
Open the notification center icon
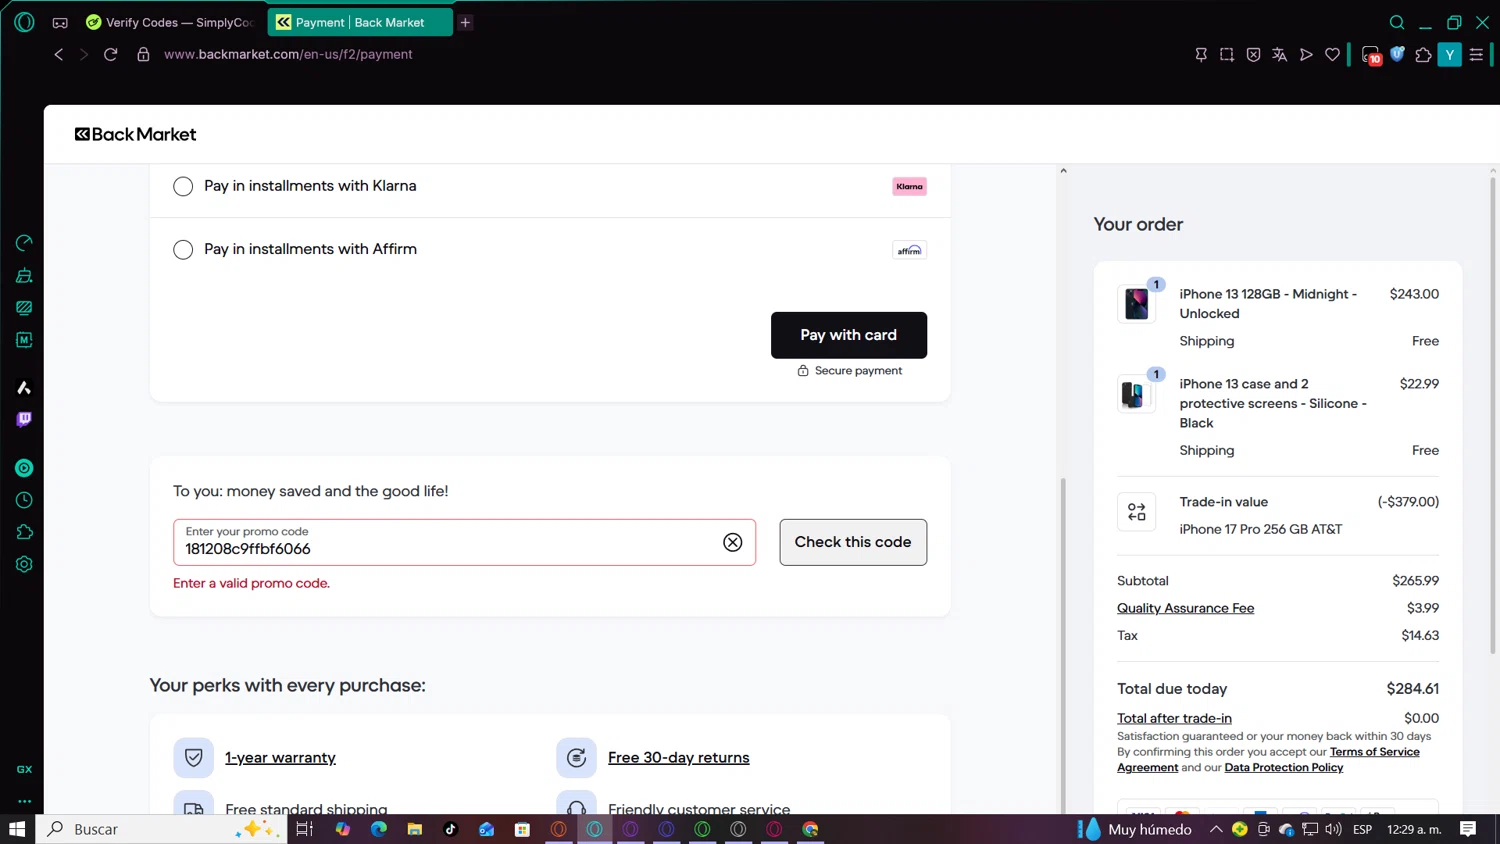pos(1468,829)
